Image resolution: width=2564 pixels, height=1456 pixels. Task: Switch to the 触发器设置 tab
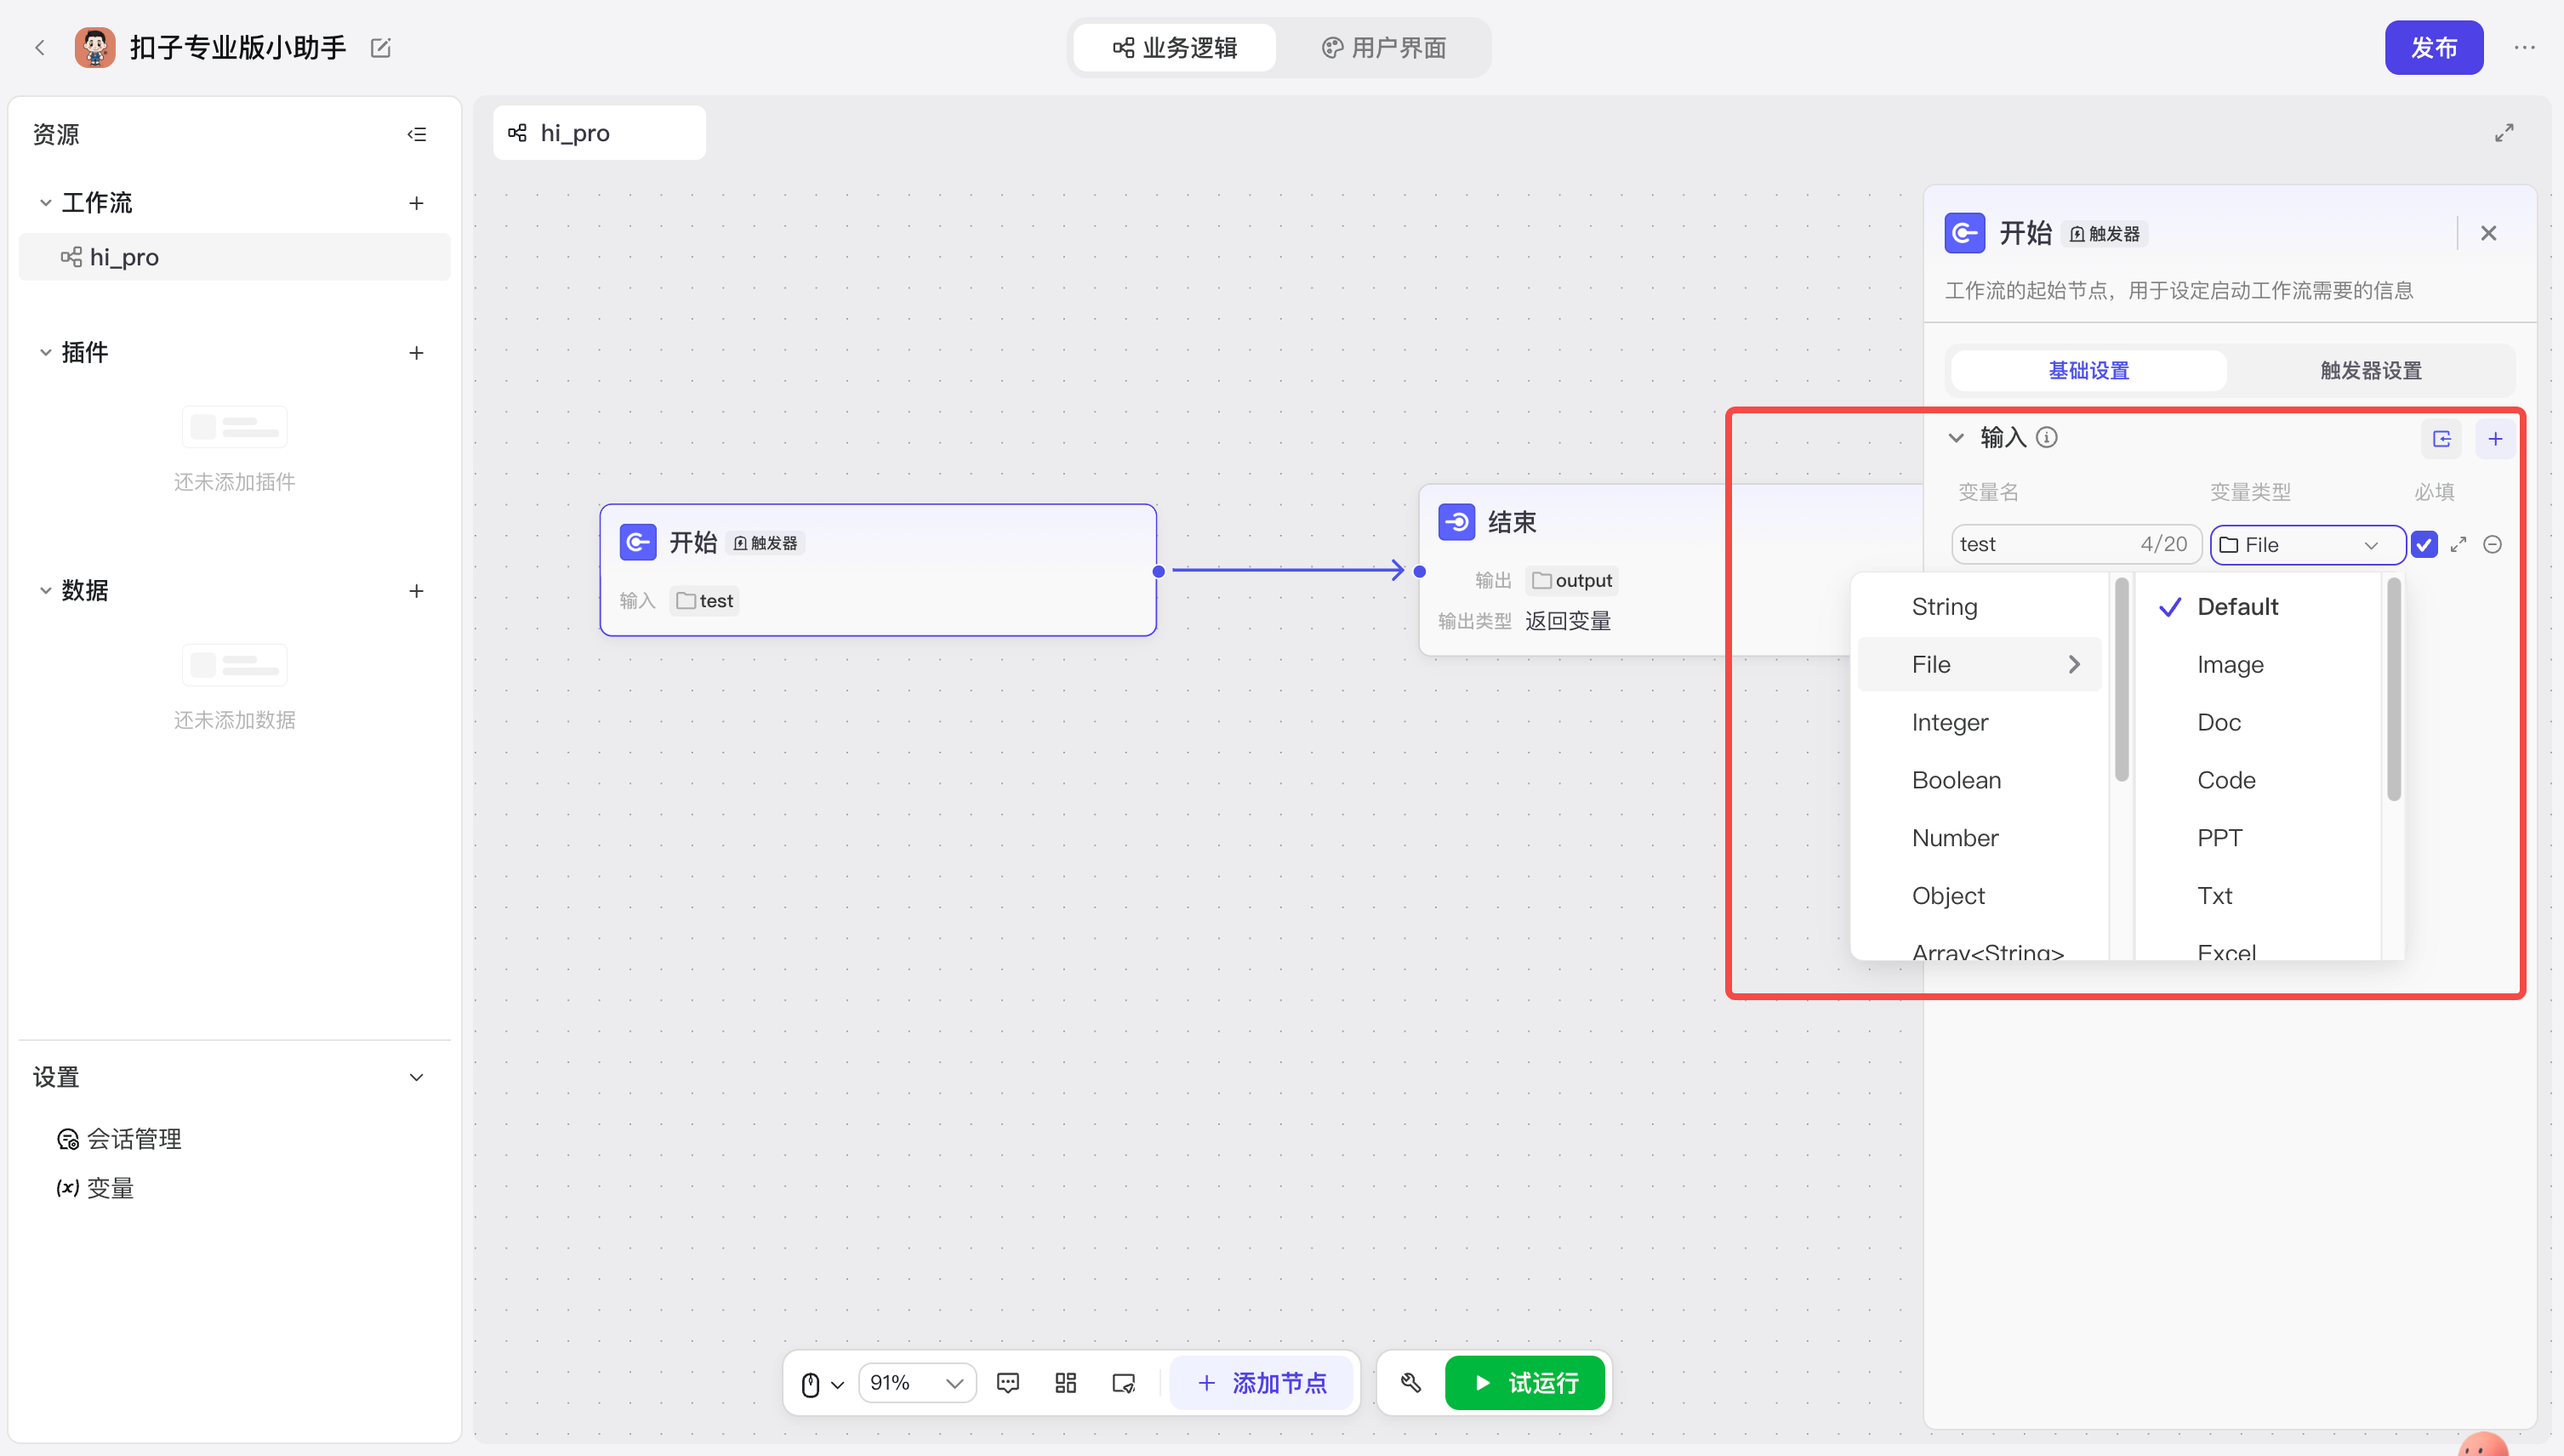(x=2370, y=370)
